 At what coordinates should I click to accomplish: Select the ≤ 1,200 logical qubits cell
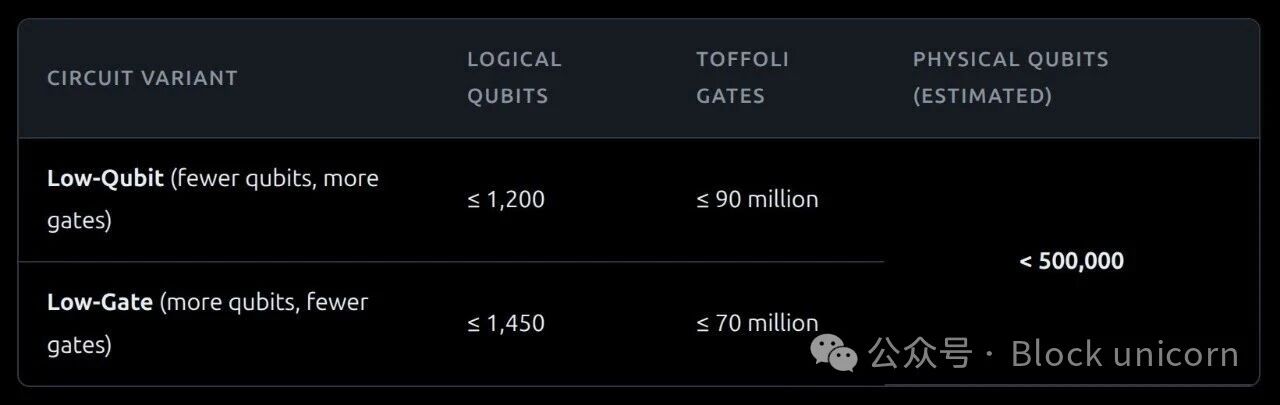tap(506, 199)
